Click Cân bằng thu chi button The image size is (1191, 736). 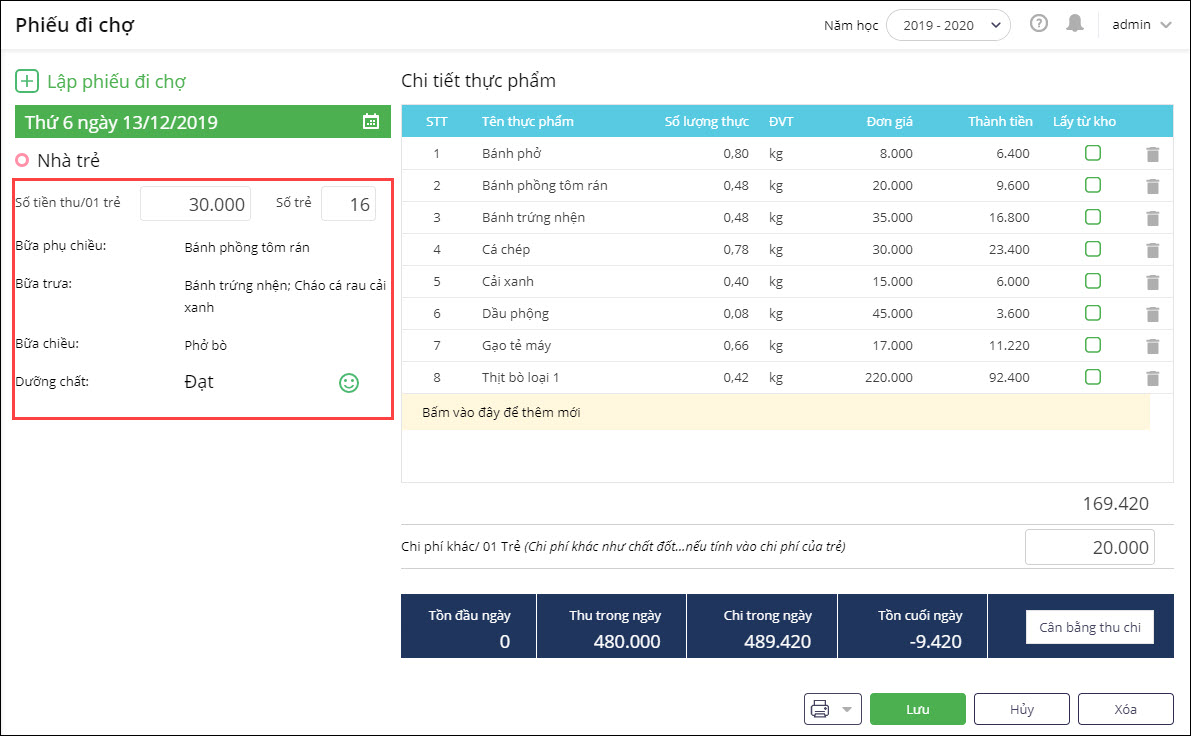click(x=1089, y=627)
